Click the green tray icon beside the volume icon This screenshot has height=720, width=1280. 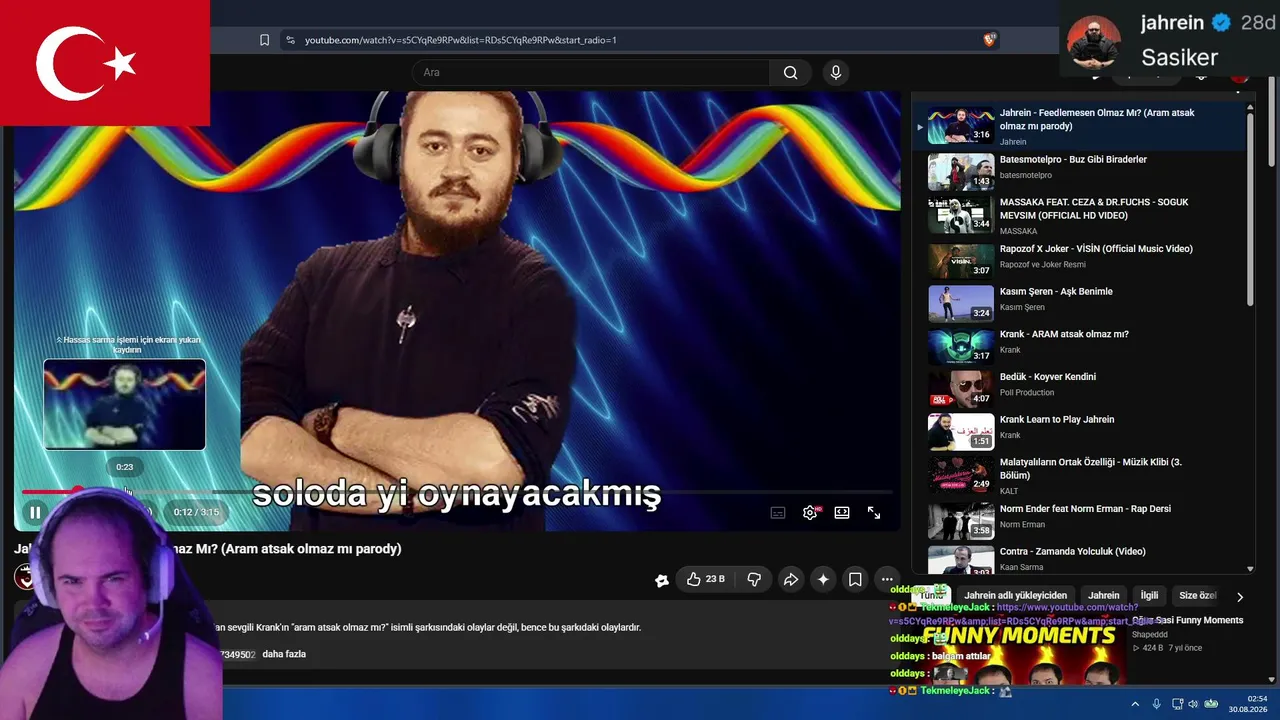pyautogui.click(x=1211, y=703)
